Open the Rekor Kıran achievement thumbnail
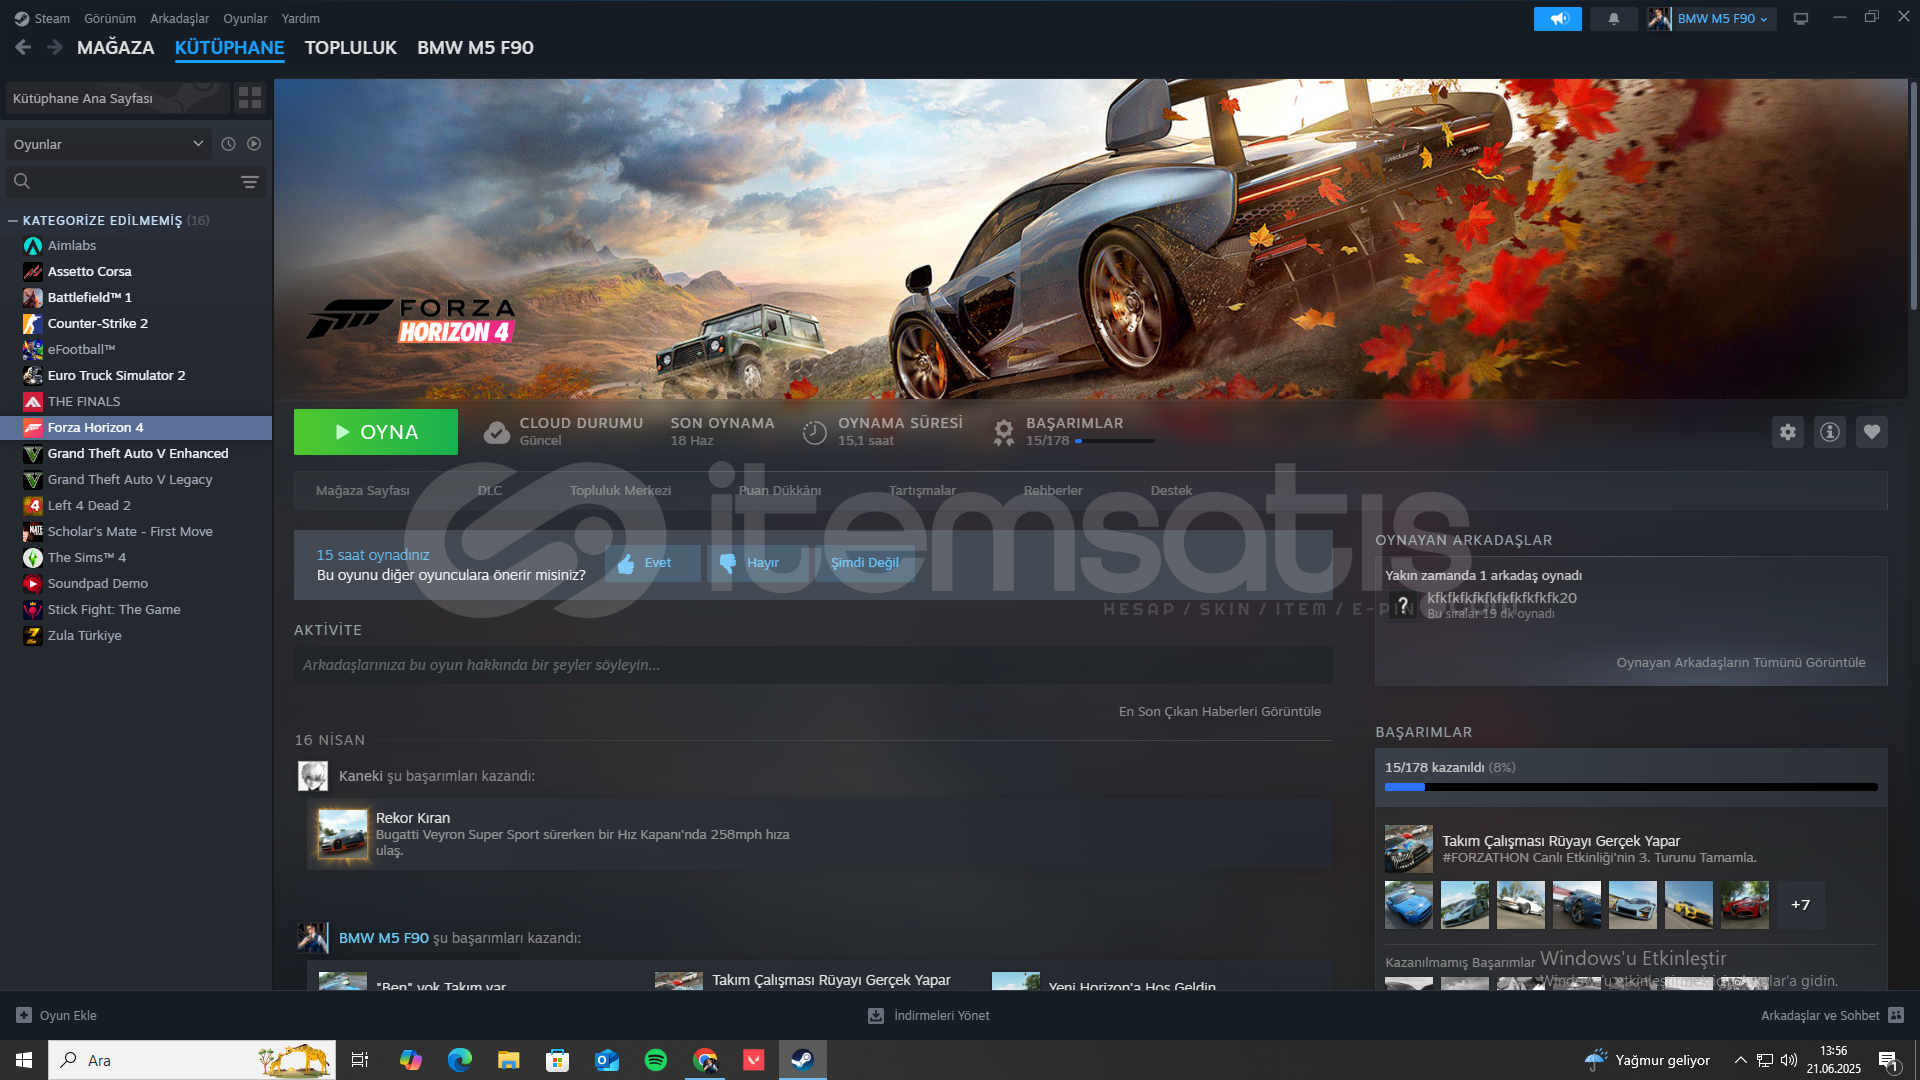Image resolution: width=1920 pixels, height=1080 pixels. pyautogui.click(x=342, y=833)
